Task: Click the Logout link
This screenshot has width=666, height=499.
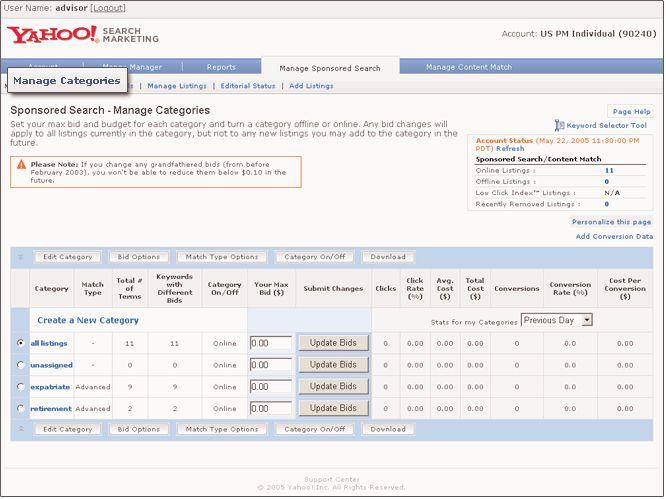Action: tap(108, 8)
